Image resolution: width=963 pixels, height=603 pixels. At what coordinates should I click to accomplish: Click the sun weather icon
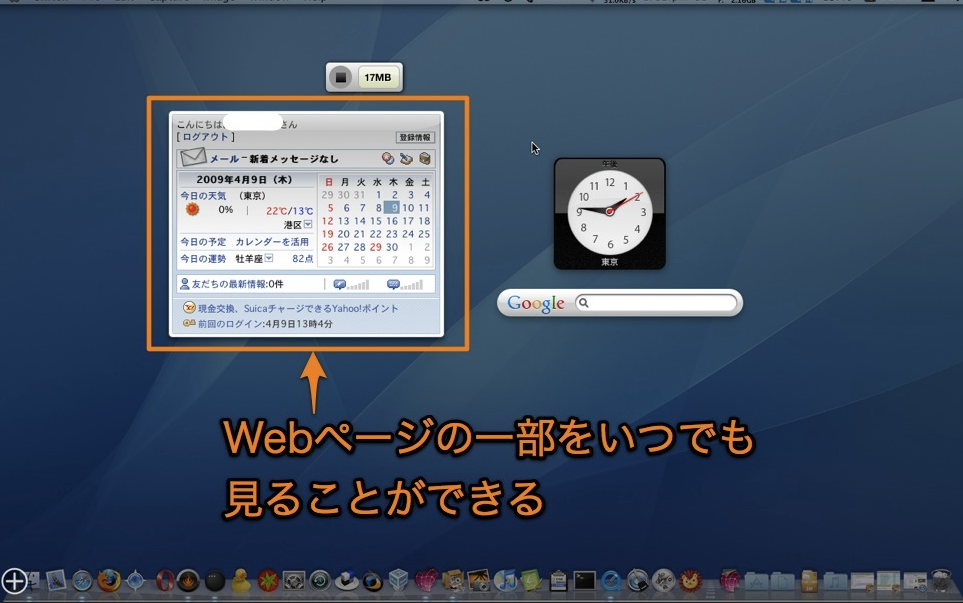[192, 209]
